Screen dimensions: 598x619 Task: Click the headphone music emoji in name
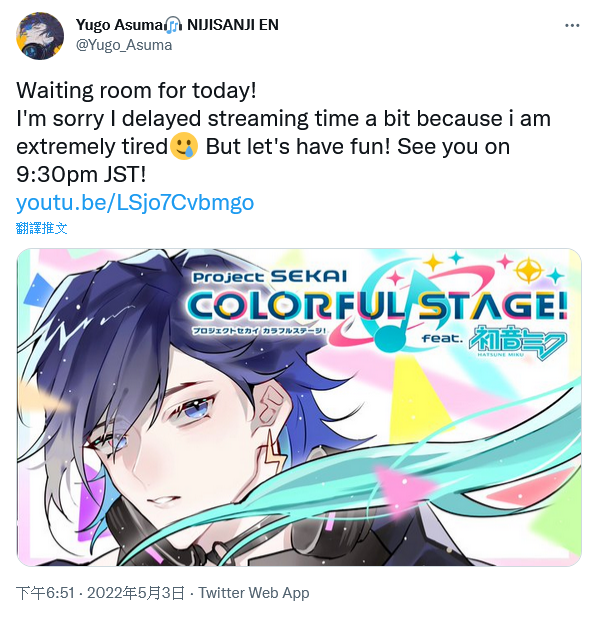pos(173,25)
